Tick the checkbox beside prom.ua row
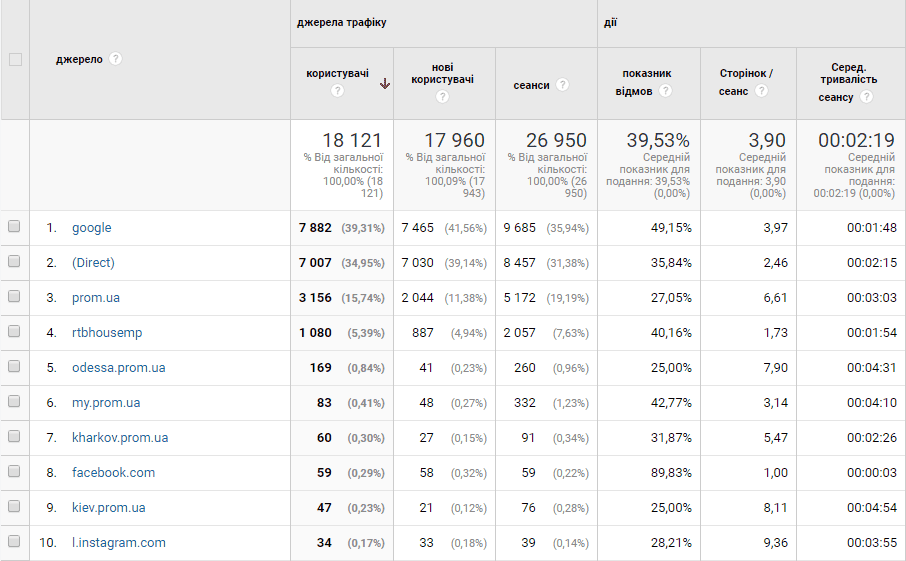This screenshot has height=561, width=906. tap(14, 296)
